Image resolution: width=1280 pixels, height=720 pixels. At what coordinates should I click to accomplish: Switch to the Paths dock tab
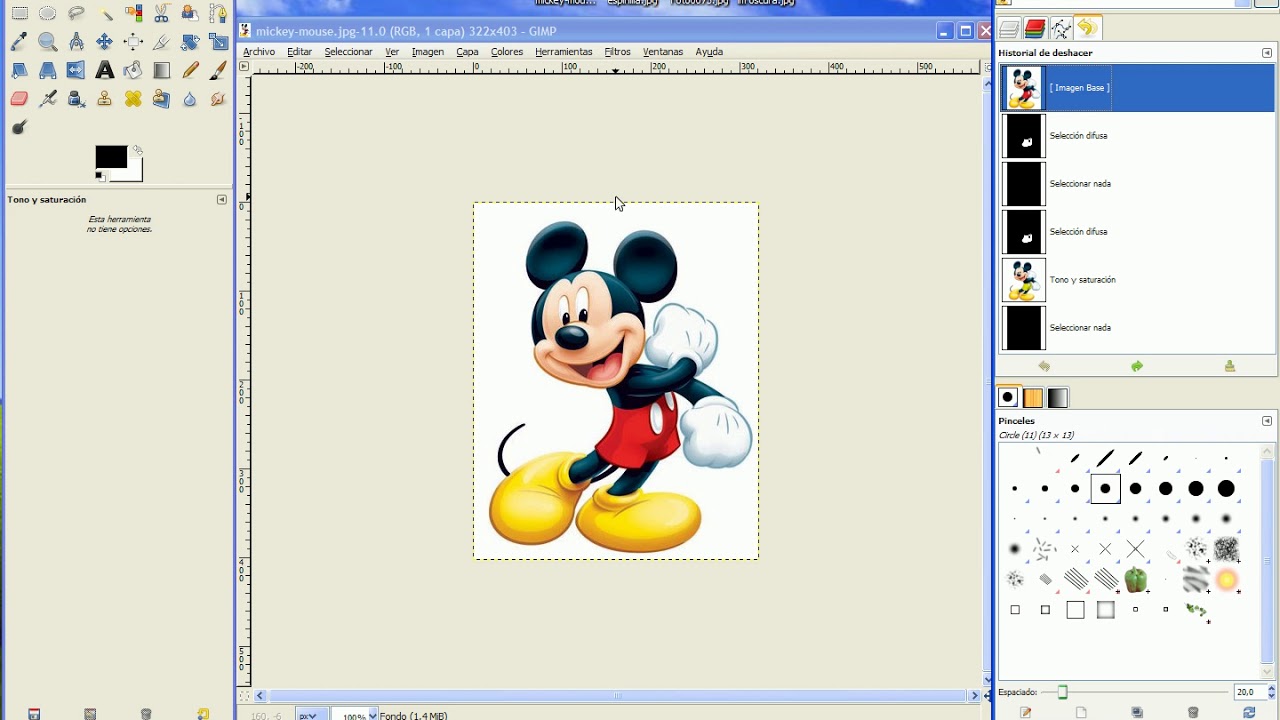click(x=1062, y=28)
